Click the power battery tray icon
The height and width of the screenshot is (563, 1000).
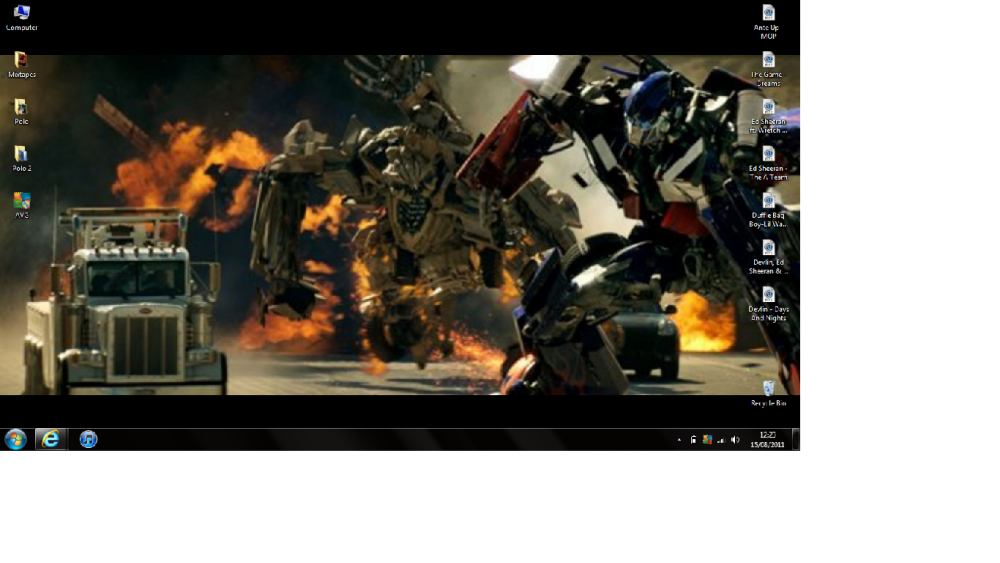click(693, 440)
